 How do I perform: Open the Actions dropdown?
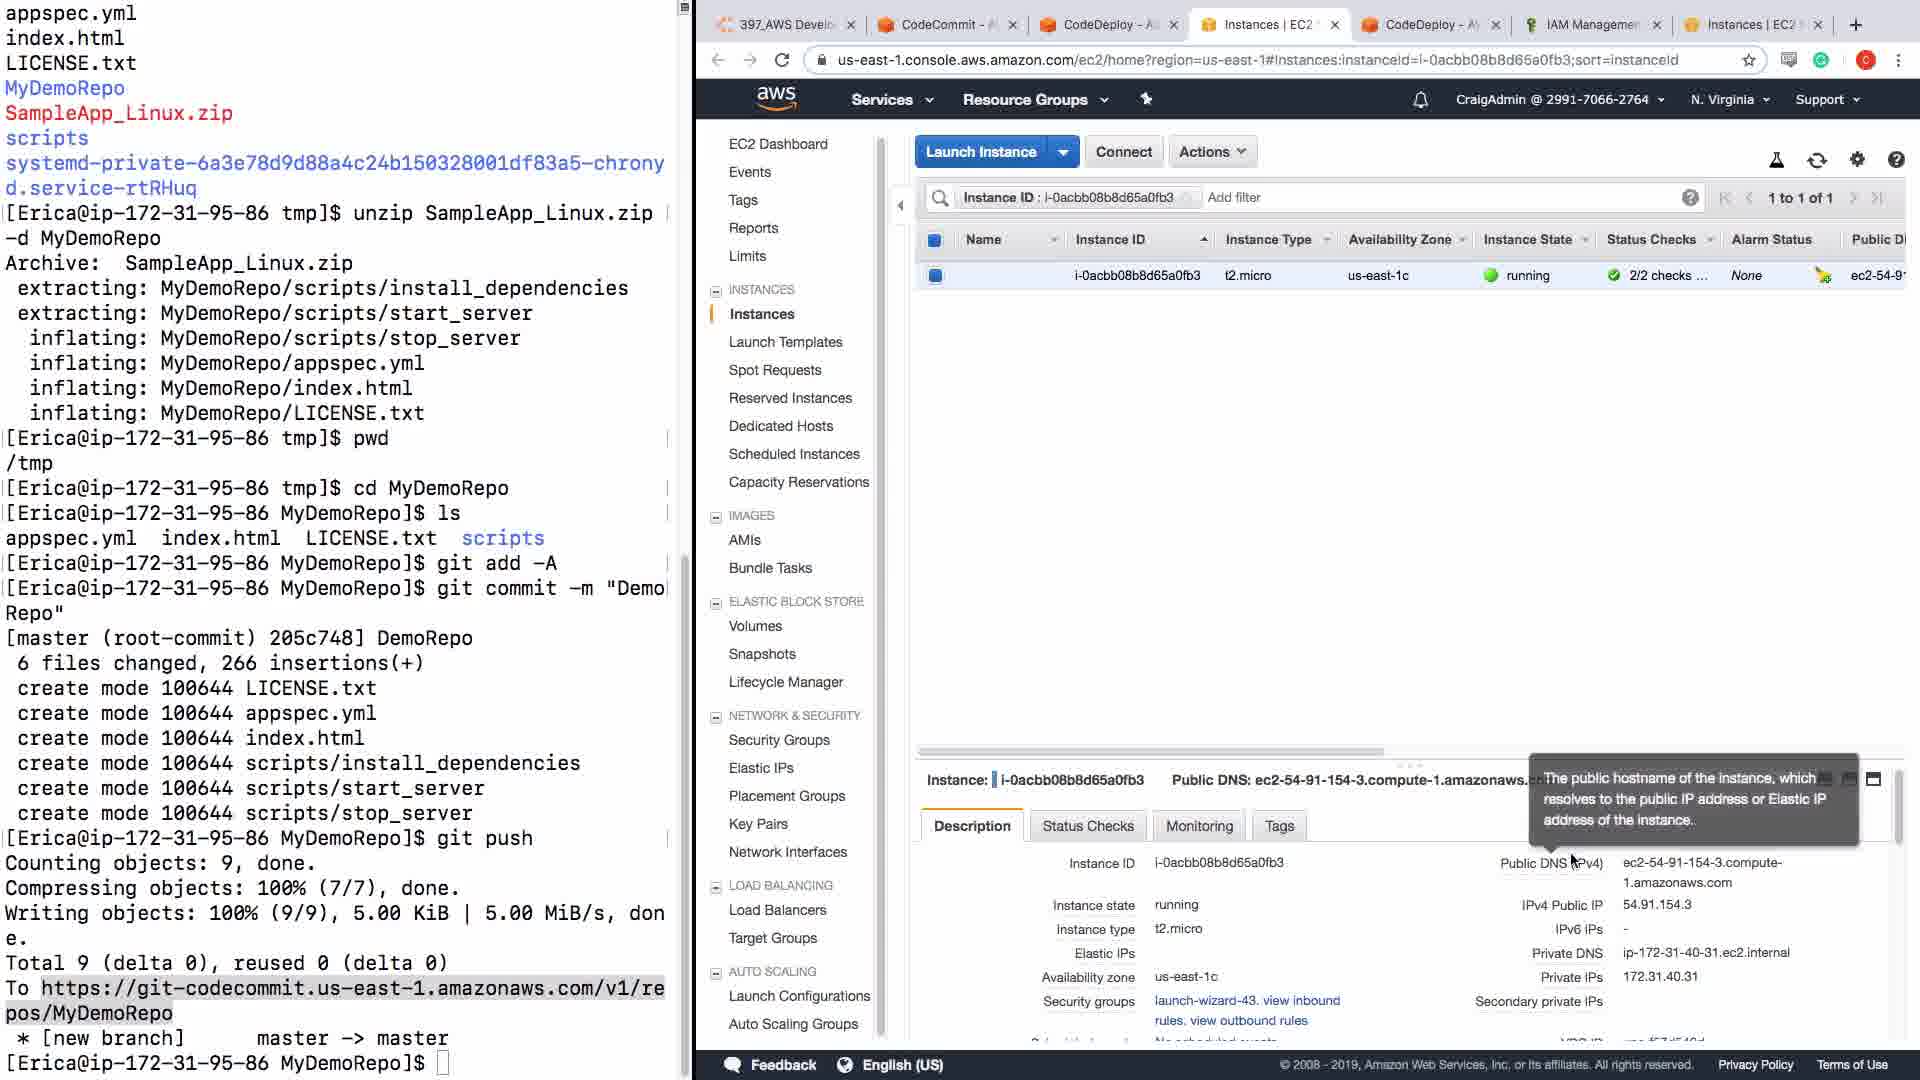(x=1212, y=152)
